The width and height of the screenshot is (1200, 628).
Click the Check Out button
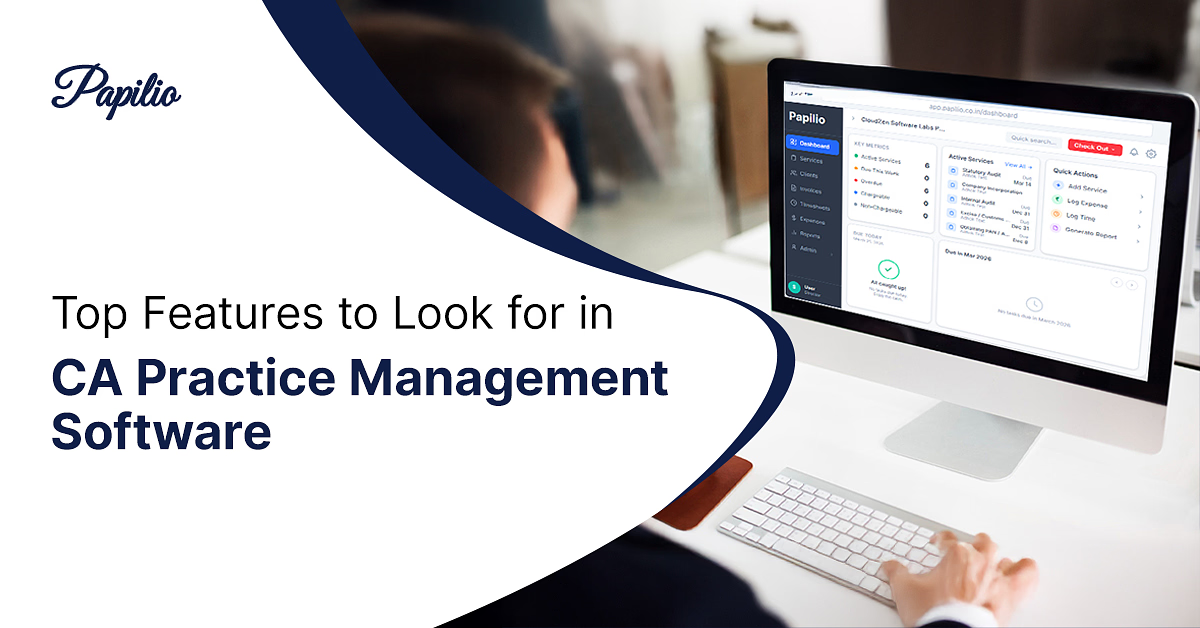pos(1095,147)
